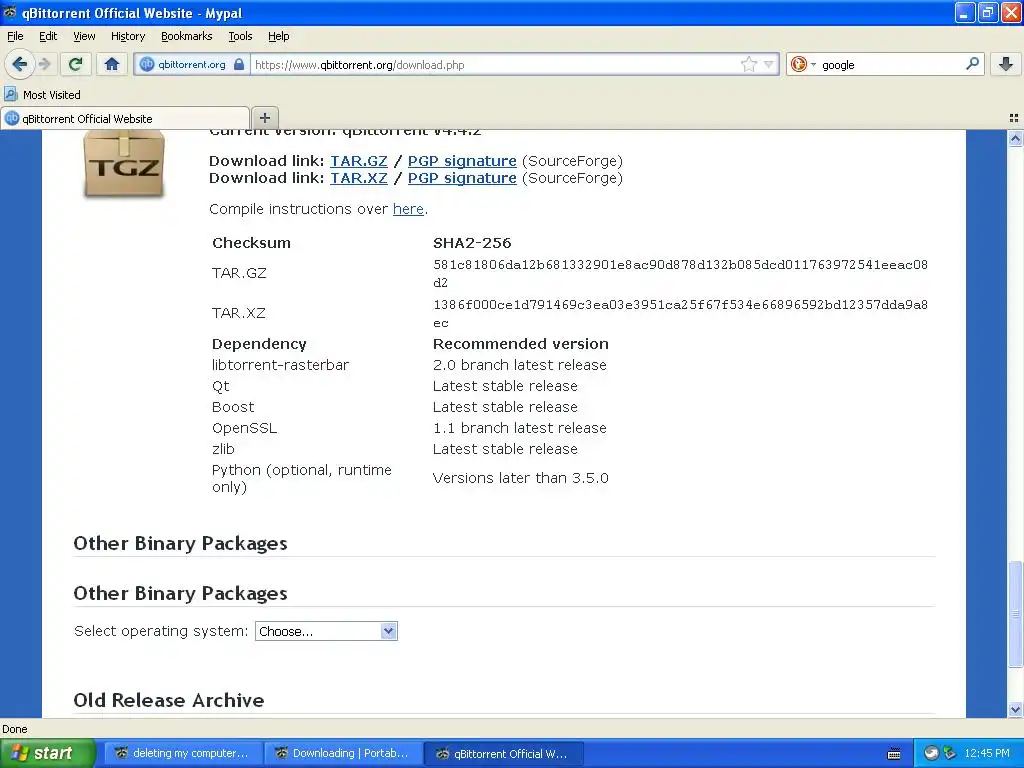Open the Help menu
1024x768 pixels.
point(278,36)
